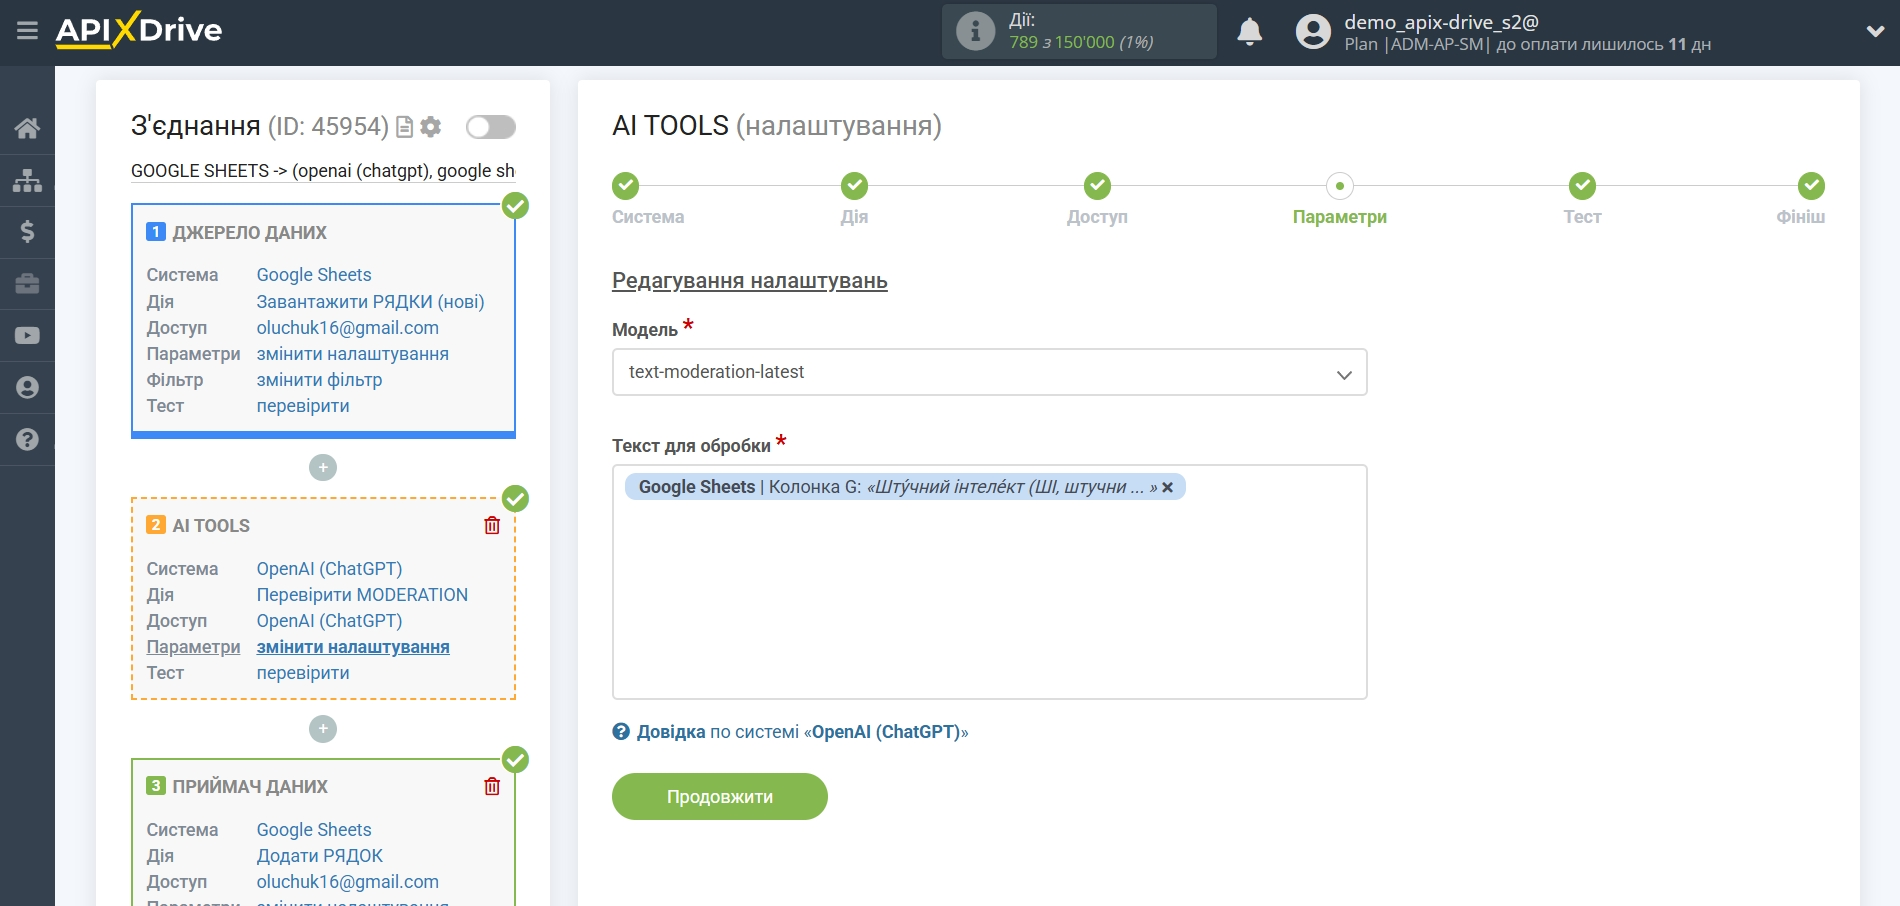This screenshot has width=1900, height=906.
Task: Open the Модель dropdown
Action: pyautogui.click(x=989, y=372)
